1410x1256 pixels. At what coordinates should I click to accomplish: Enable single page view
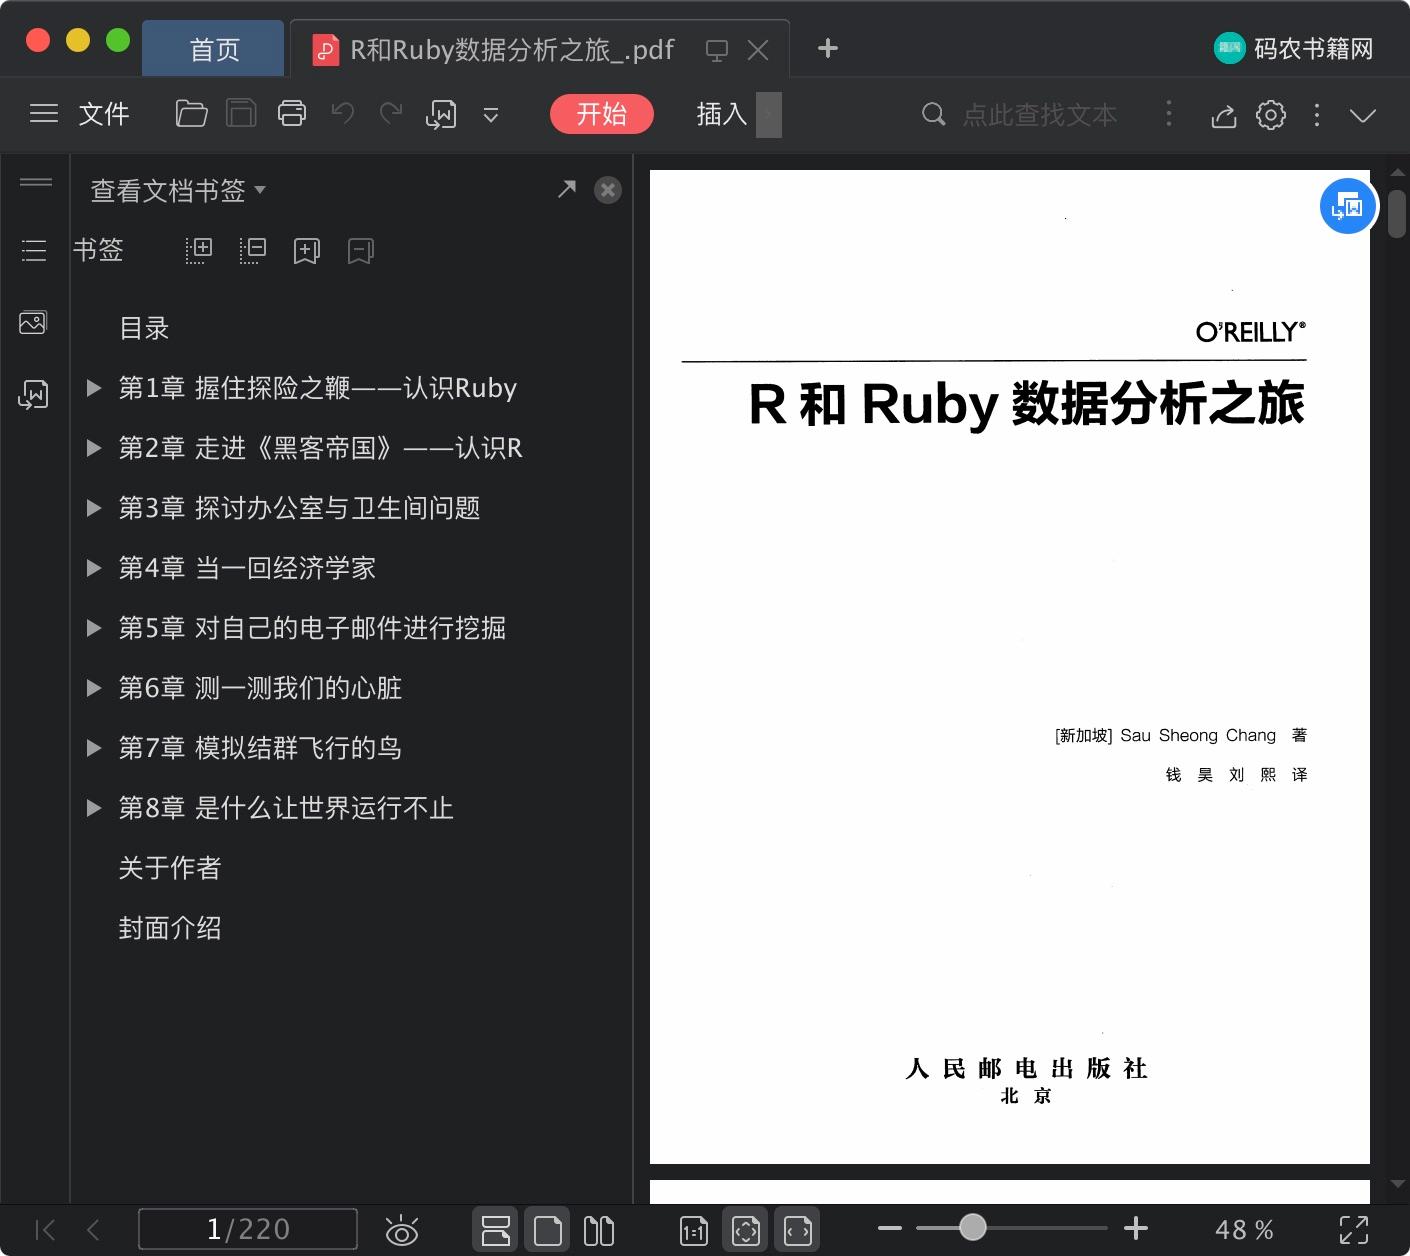coord(547,1230)
